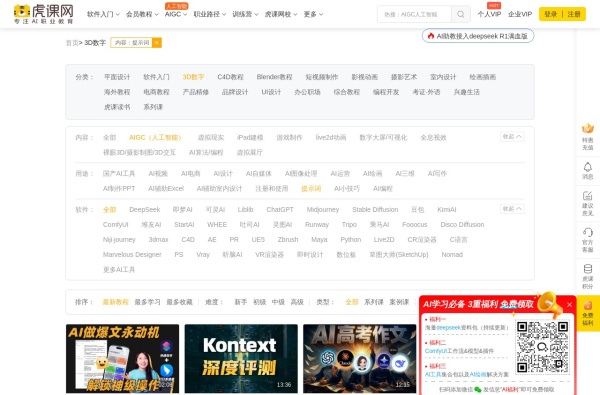This screenshot has height=395, width=600.
Task: Select 全部 in 内容 filter row
Action: point(109,137)
